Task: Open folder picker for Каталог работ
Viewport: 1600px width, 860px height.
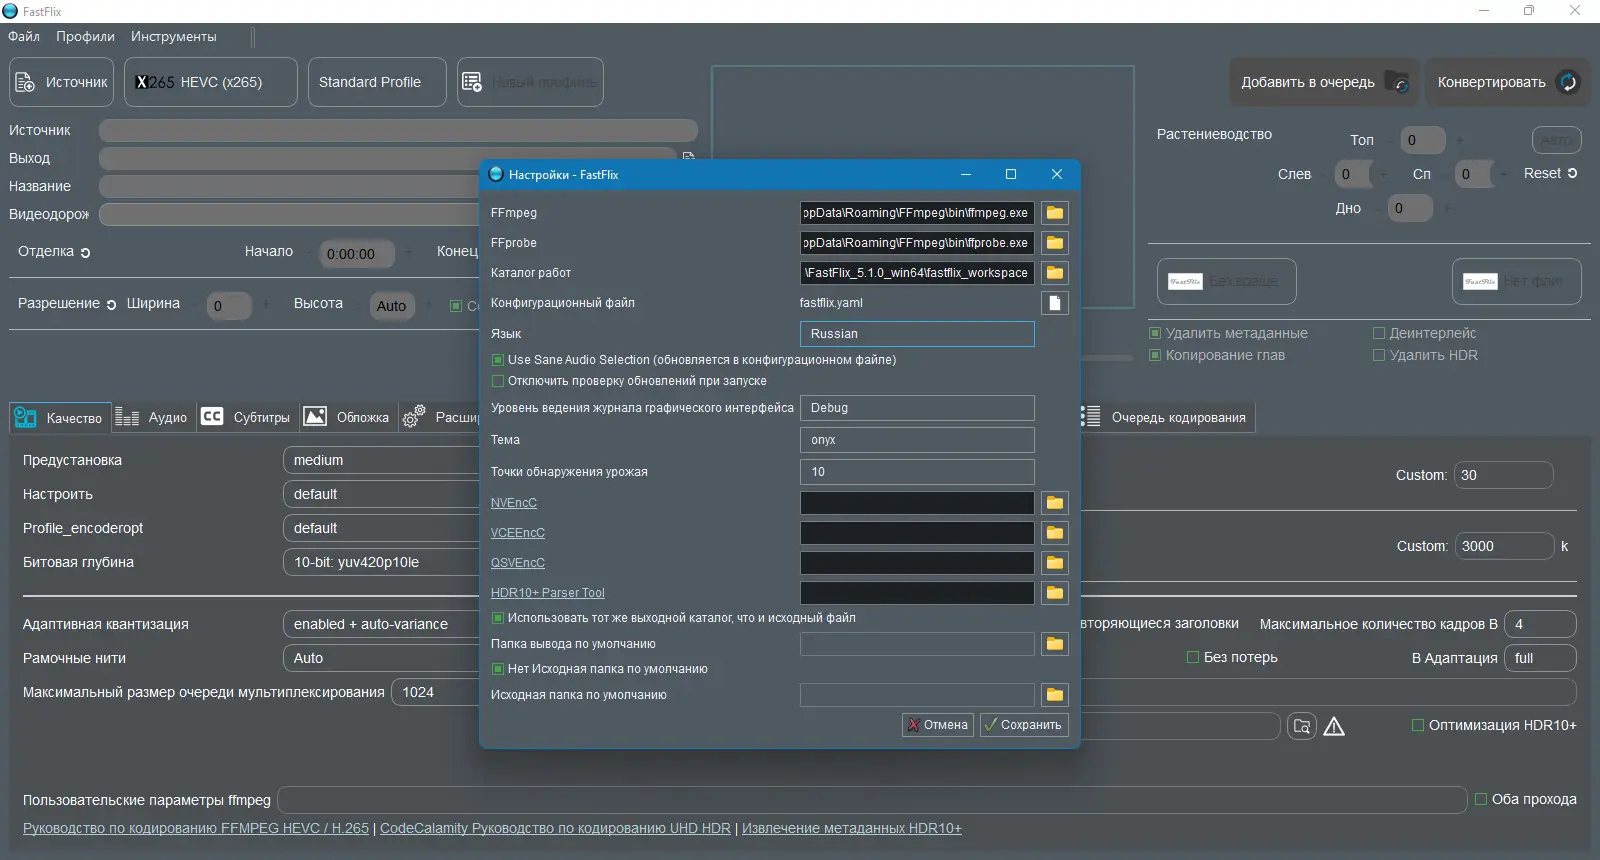Action: click(1055, 273)
